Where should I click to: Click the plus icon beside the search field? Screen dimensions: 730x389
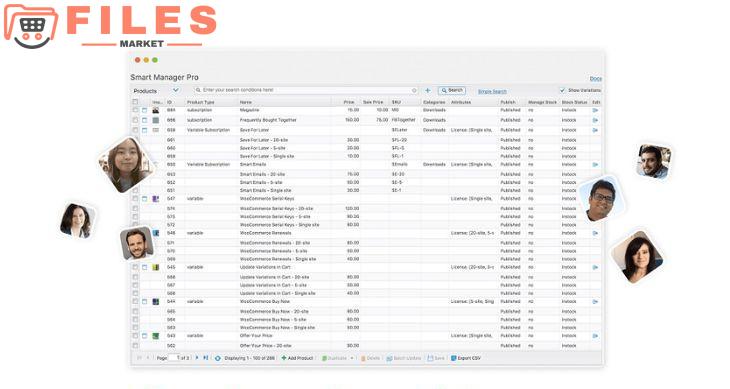[x=428, y=90]
